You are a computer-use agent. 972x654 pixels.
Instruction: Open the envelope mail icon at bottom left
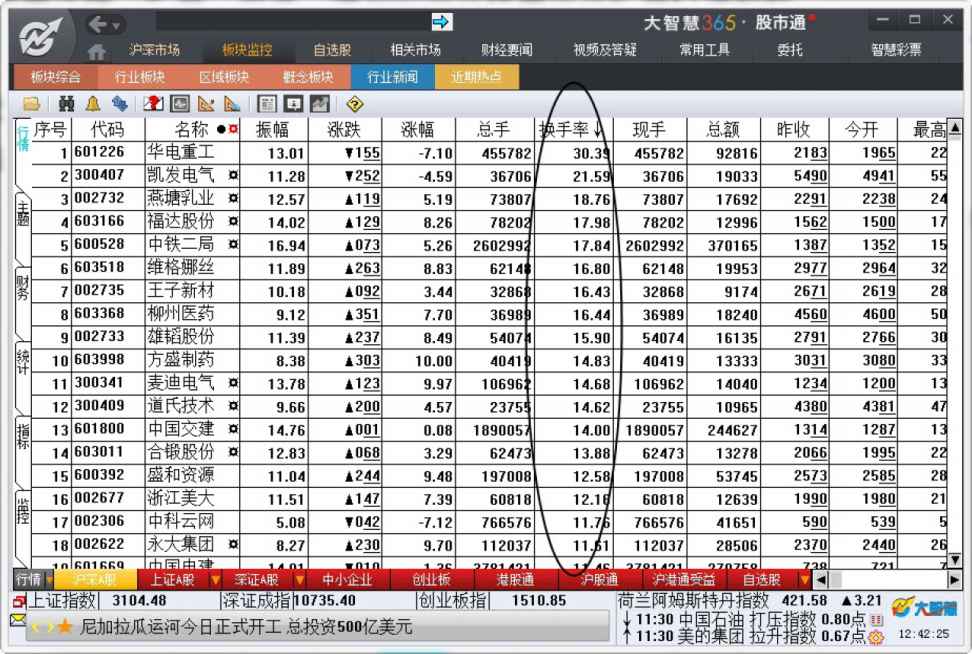(x=18, y=620)
